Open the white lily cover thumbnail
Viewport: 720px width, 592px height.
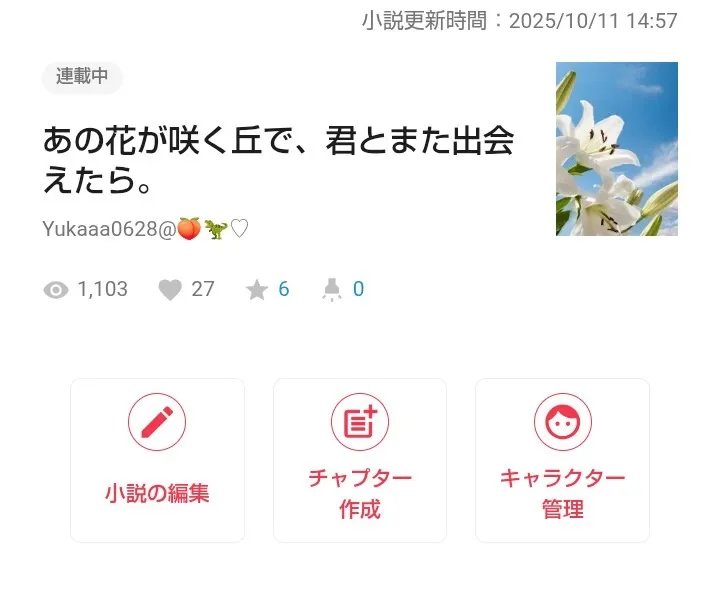click(617, 149)
